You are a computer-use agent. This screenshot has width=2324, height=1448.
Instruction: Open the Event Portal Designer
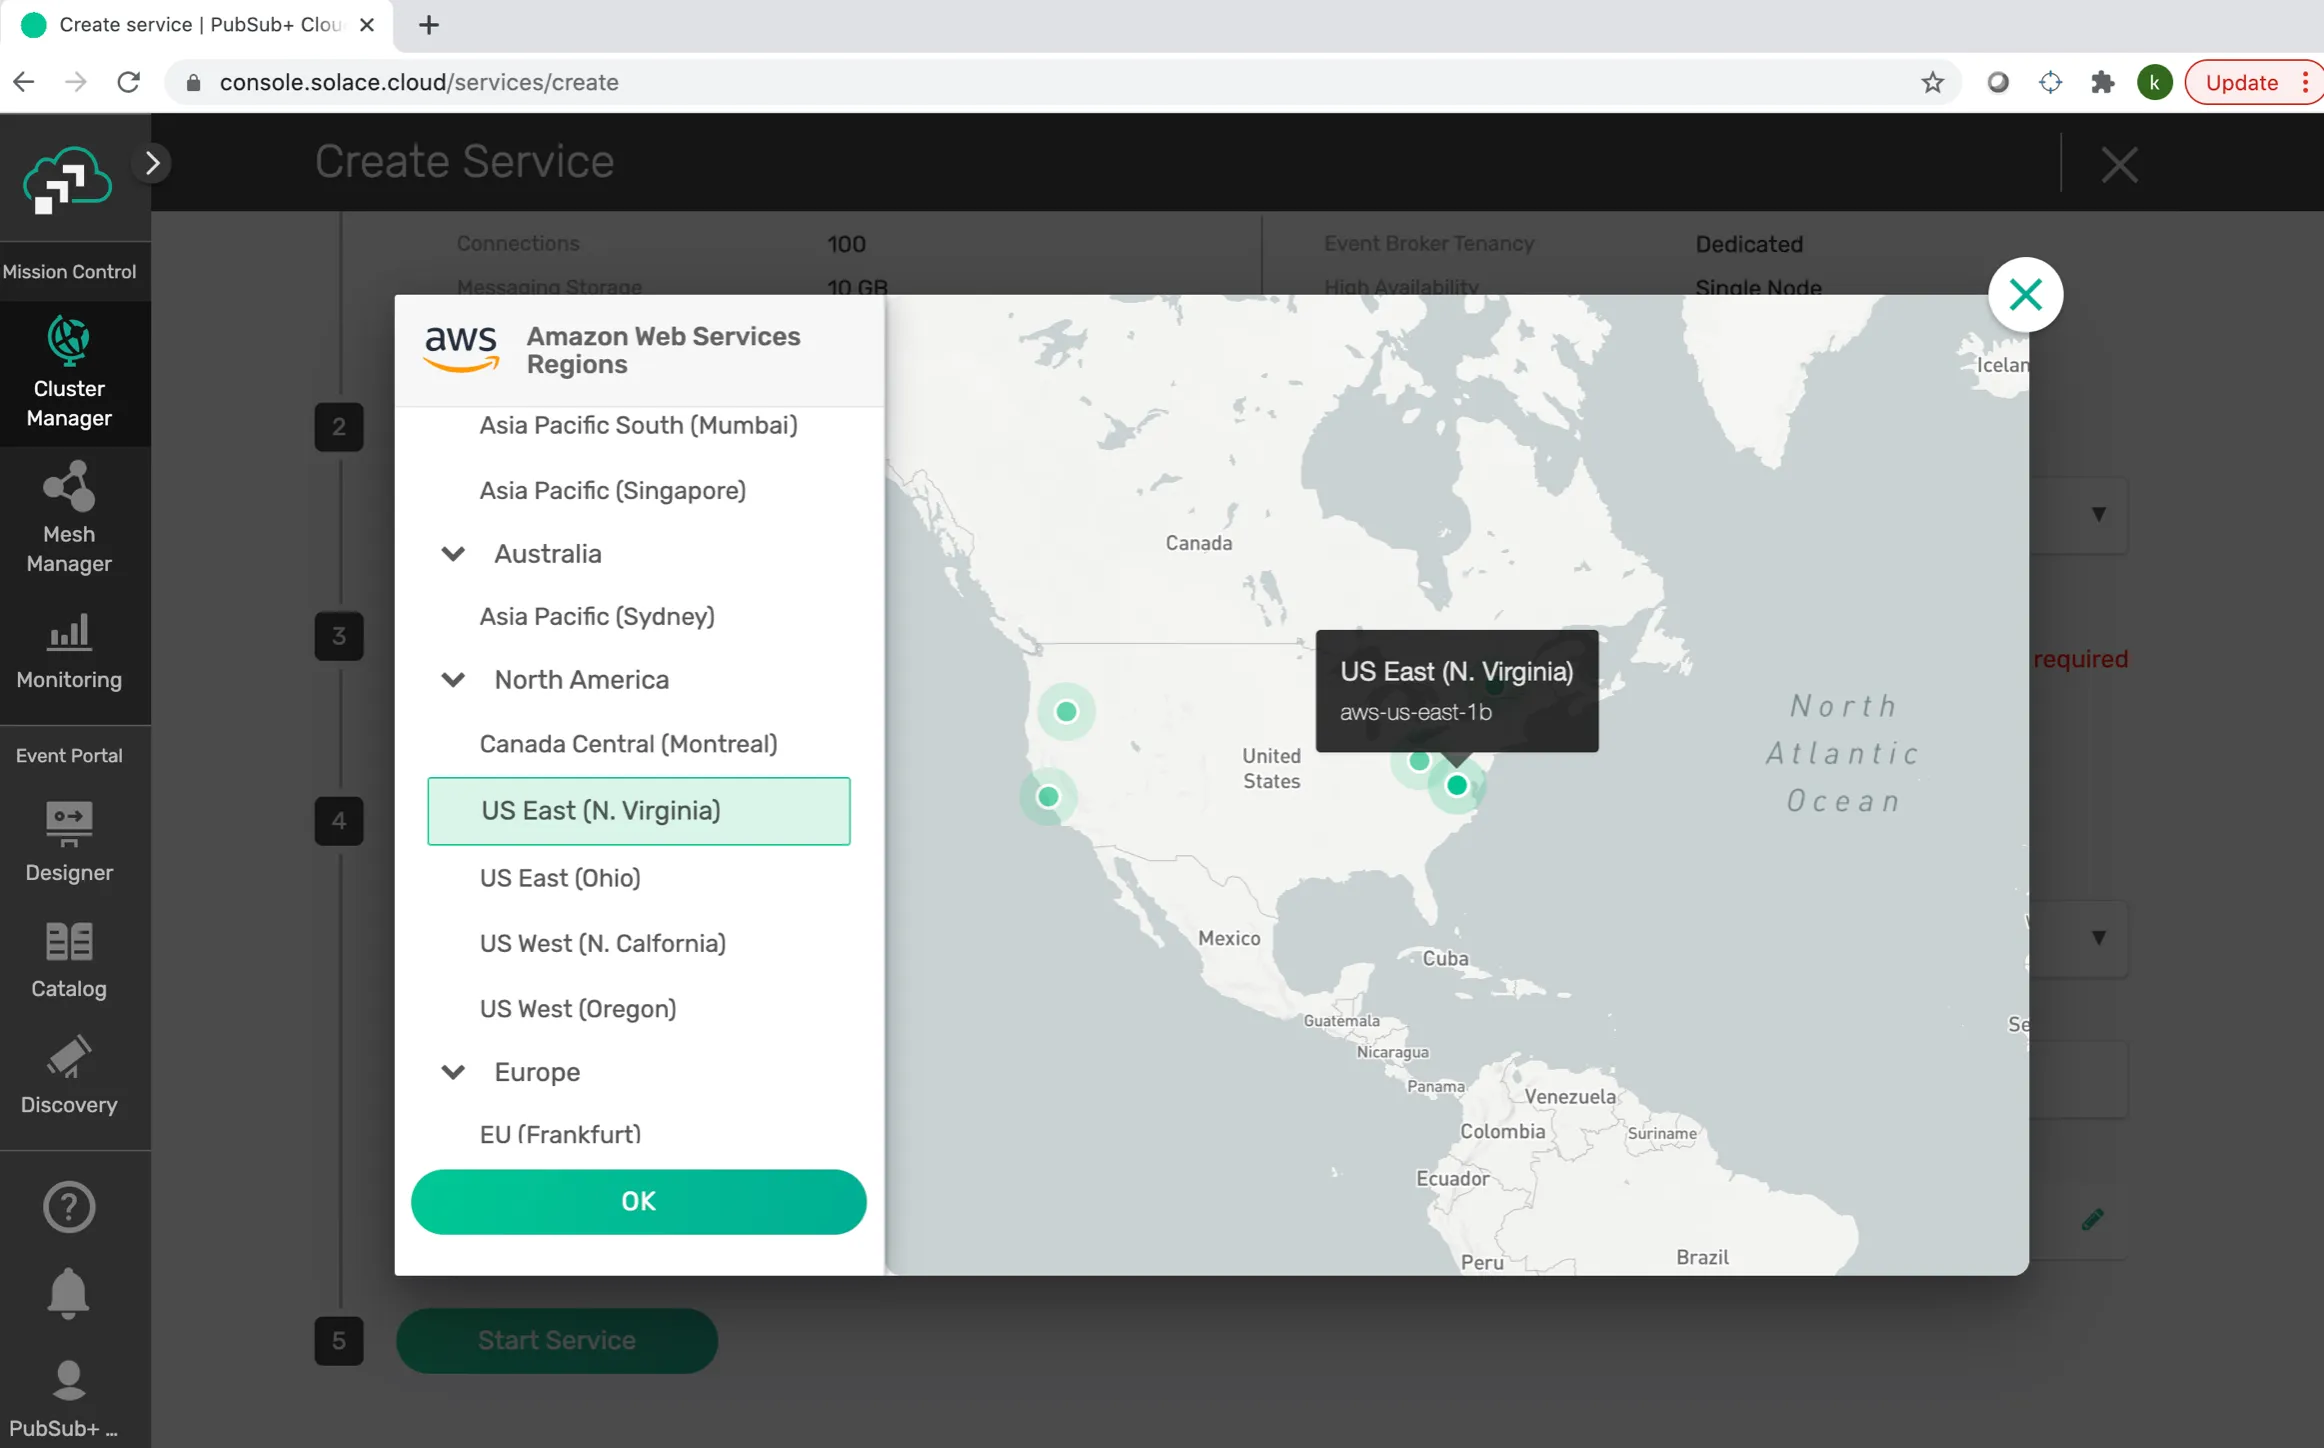[x=69, y=842]
